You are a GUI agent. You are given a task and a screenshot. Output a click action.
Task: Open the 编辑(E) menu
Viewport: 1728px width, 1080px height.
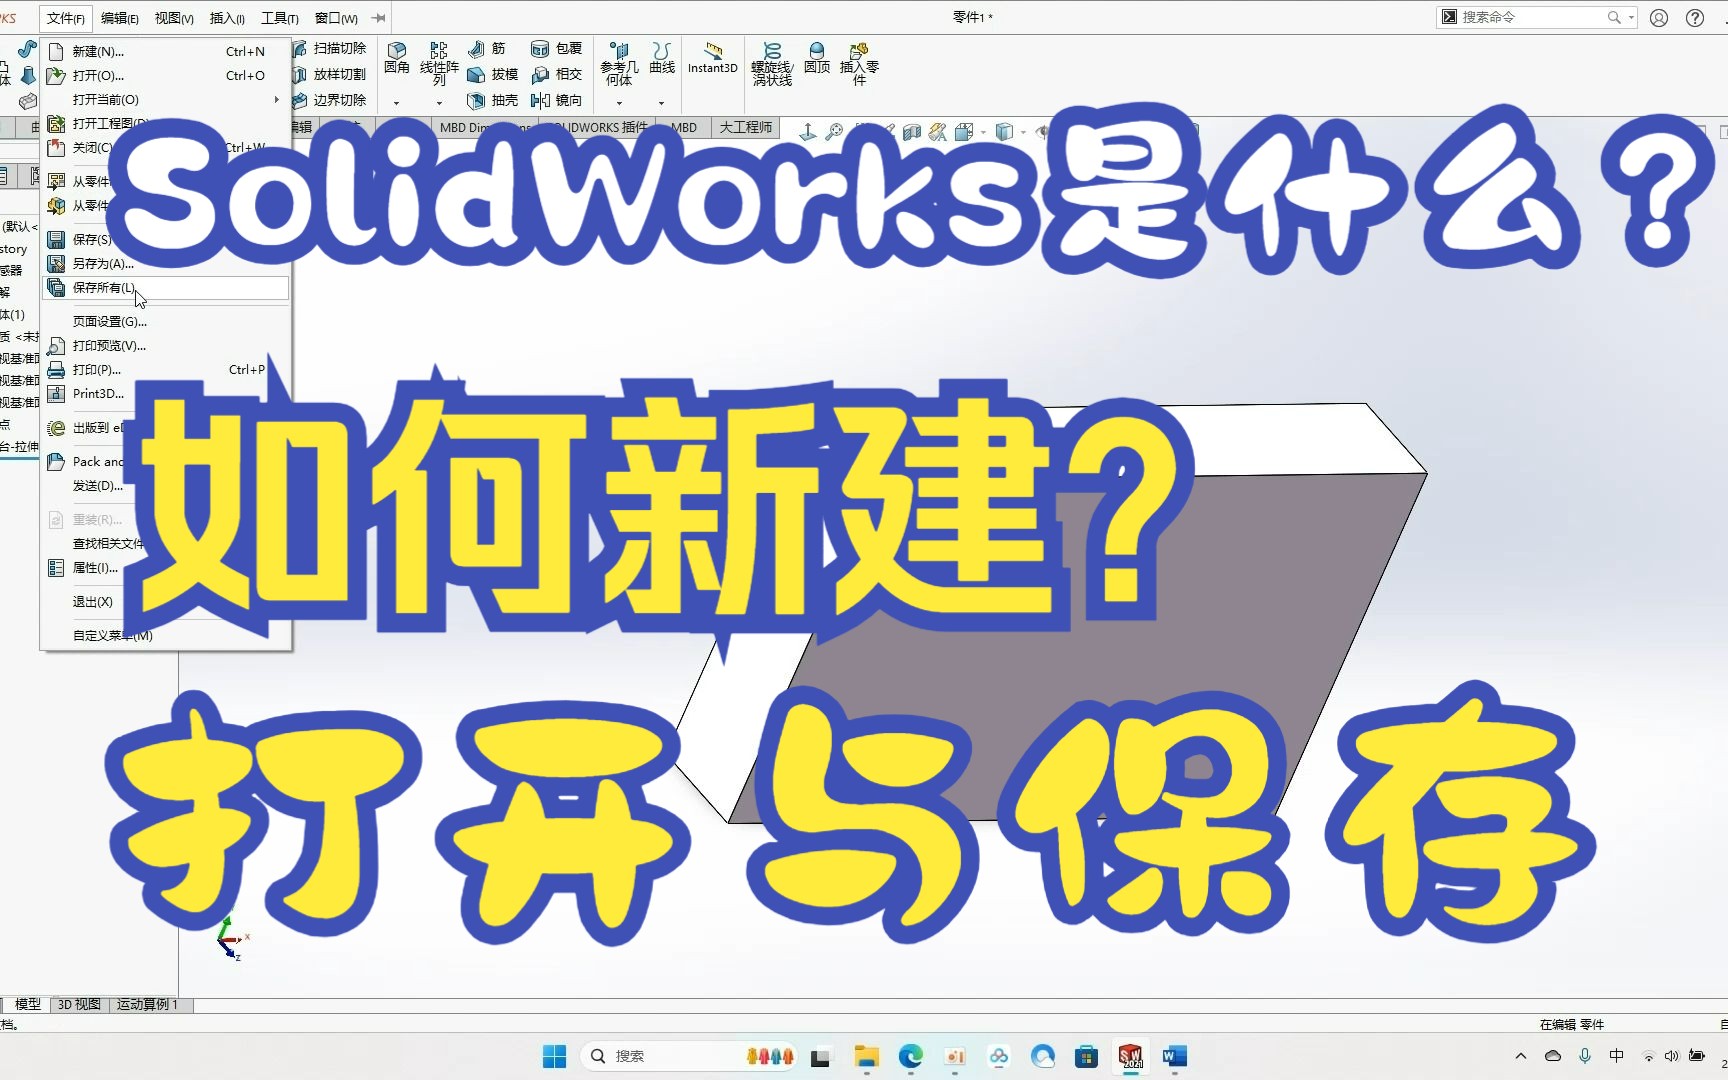pyautogui.click(x=120, y=18)
